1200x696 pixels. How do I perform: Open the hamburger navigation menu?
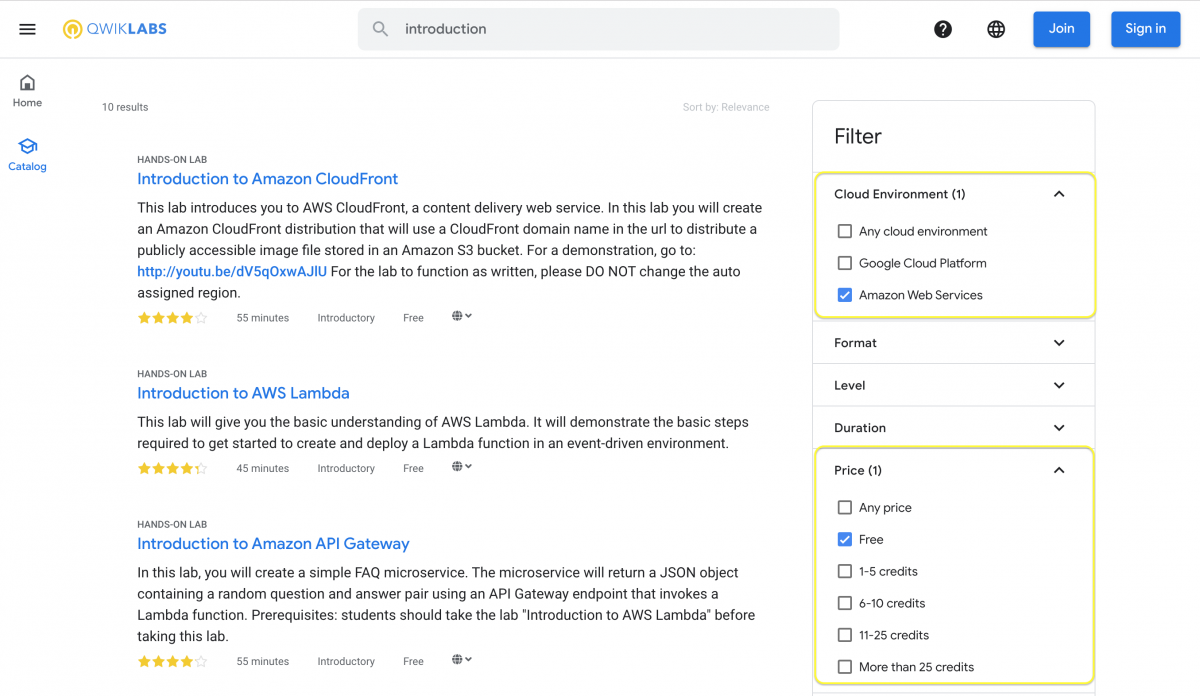(27, 28)
